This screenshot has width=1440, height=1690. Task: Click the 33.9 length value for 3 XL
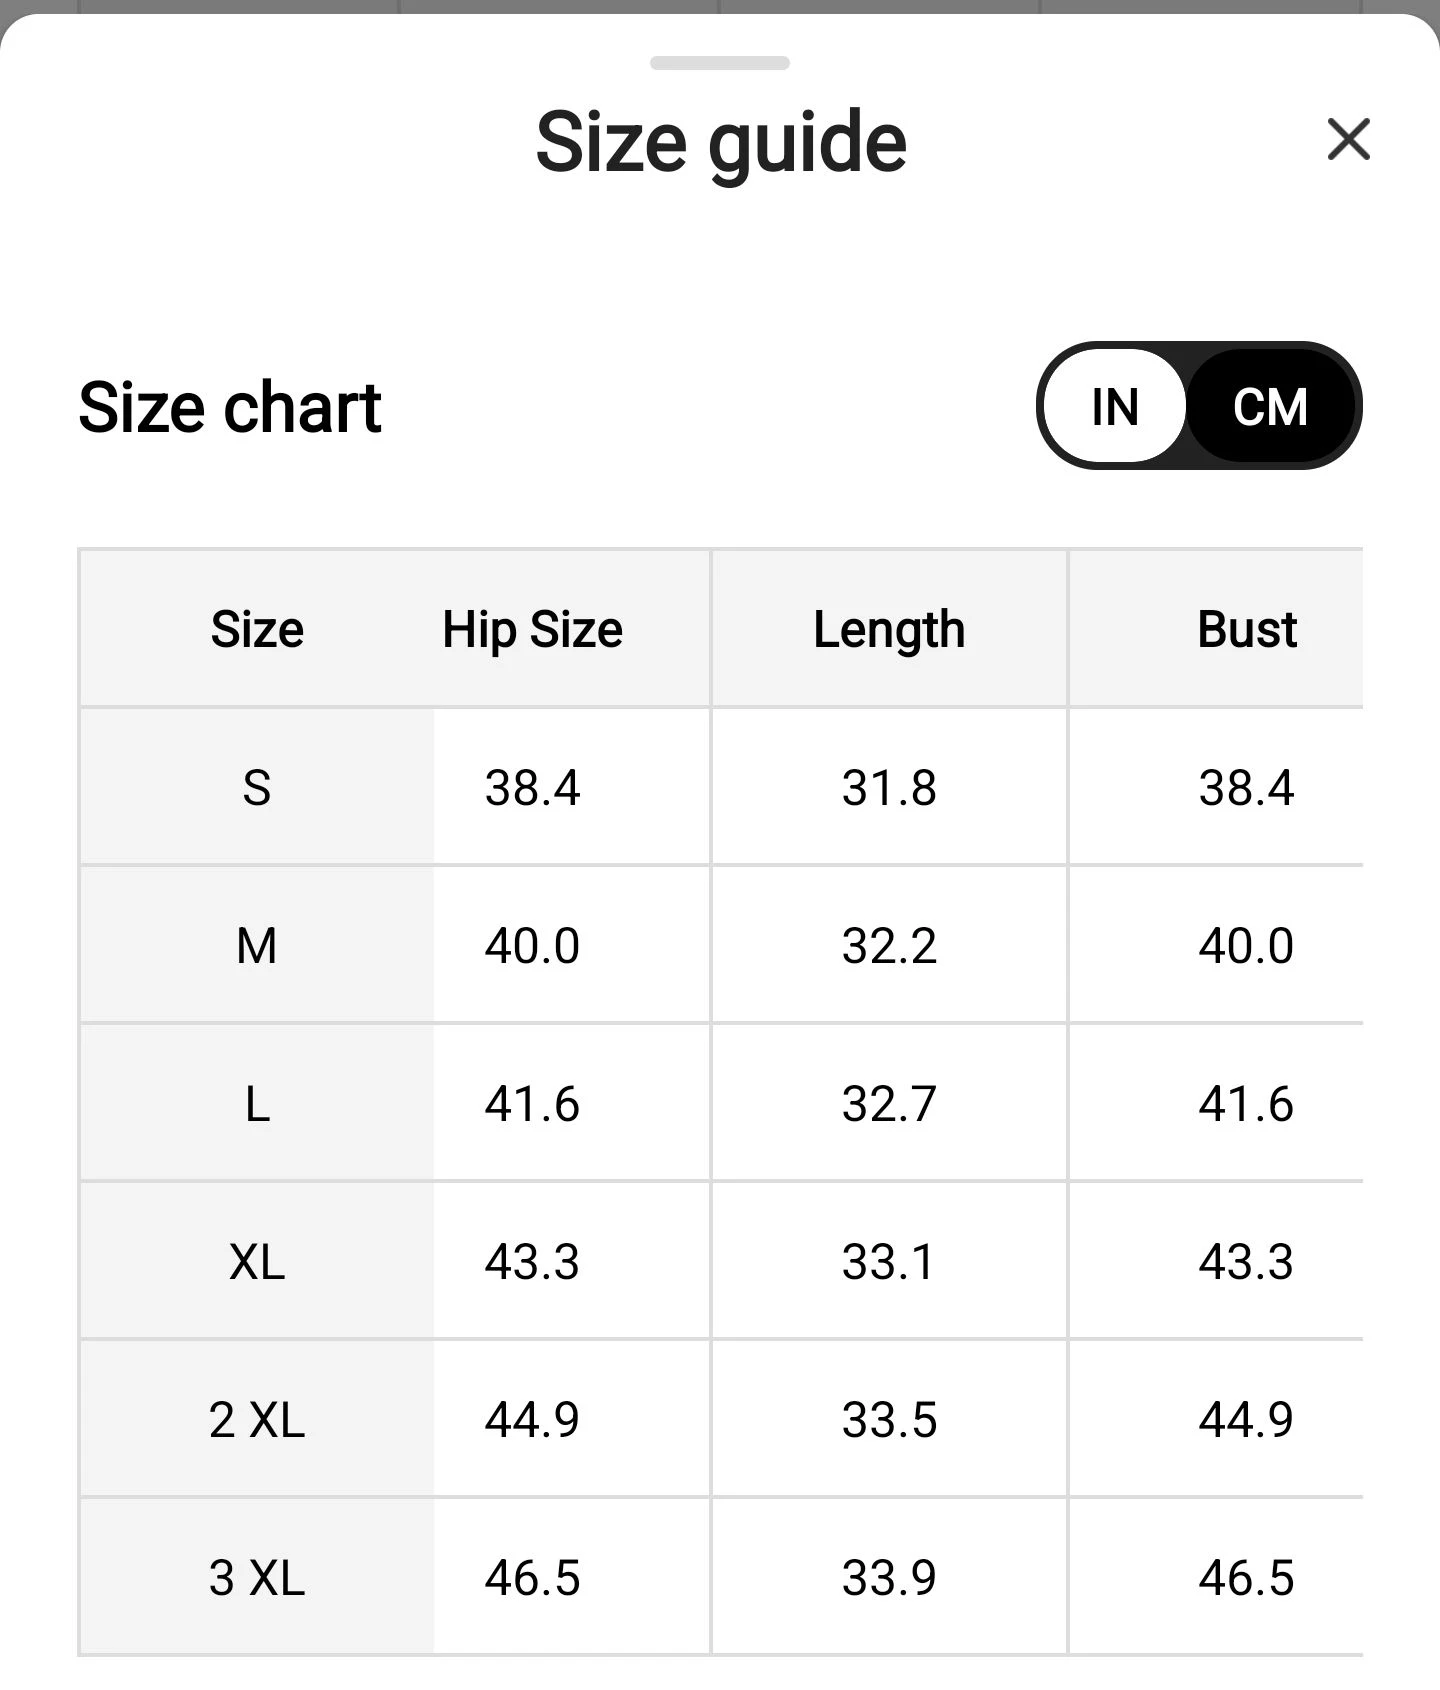click(889, 1577)
